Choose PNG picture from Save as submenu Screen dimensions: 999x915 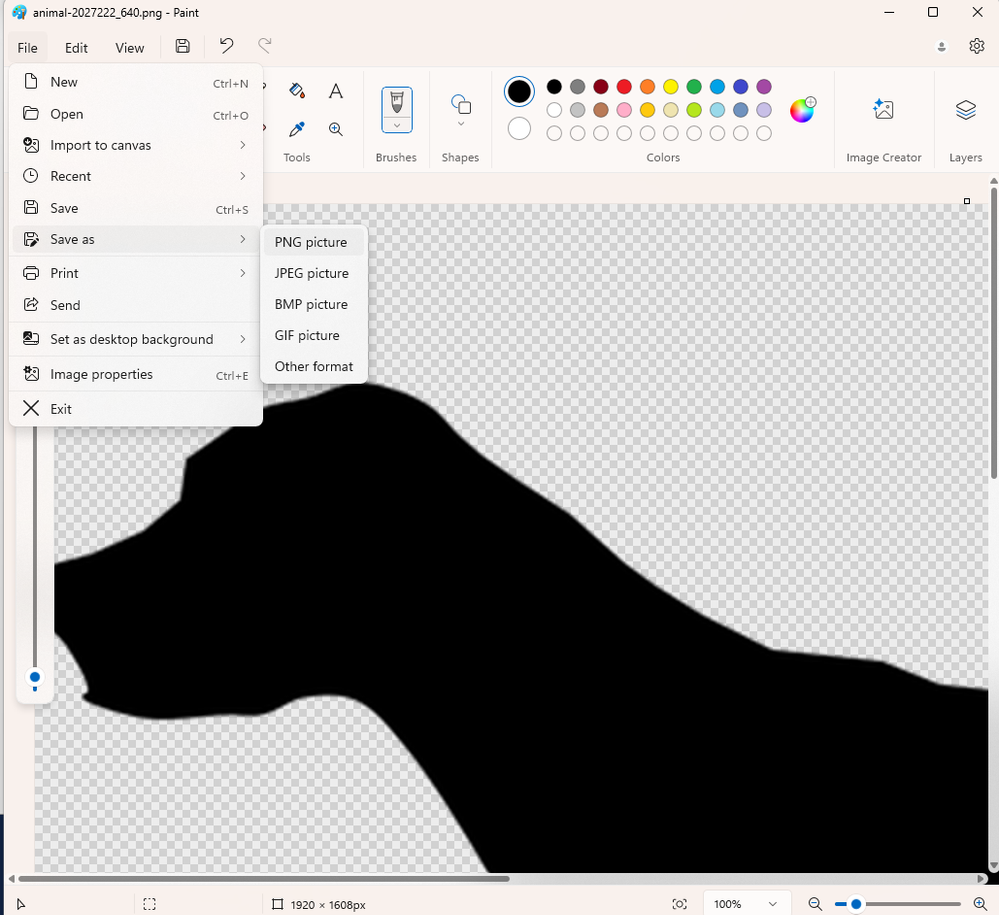pyautogui.click(x=311, y=242)
